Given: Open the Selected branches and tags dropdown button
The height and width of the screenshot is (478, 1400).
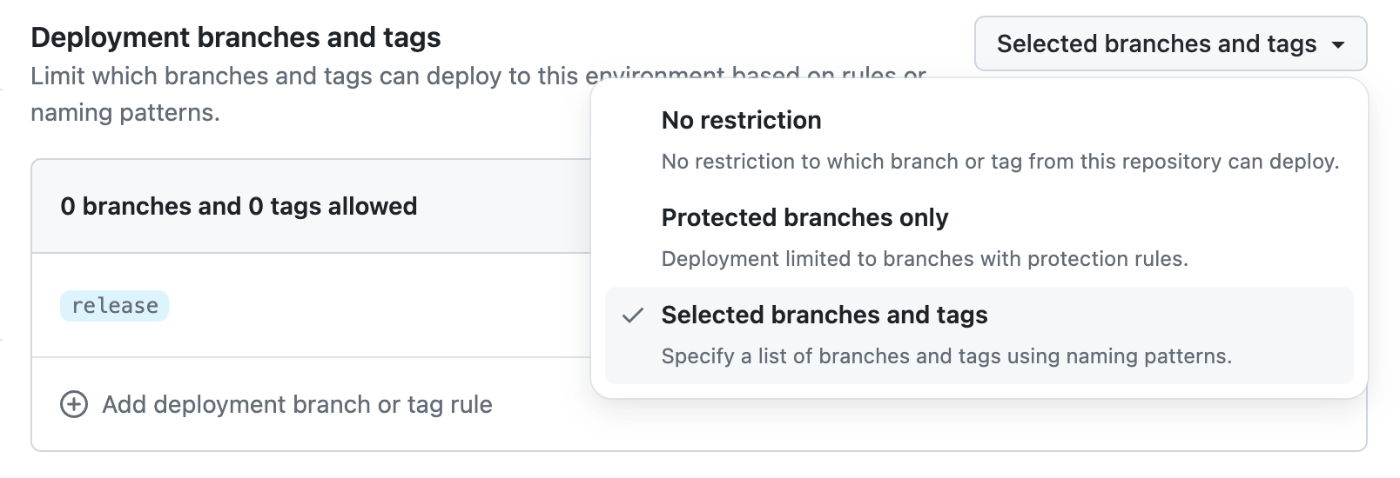Looking at the screenshot, I should [x=1170, y=44].
